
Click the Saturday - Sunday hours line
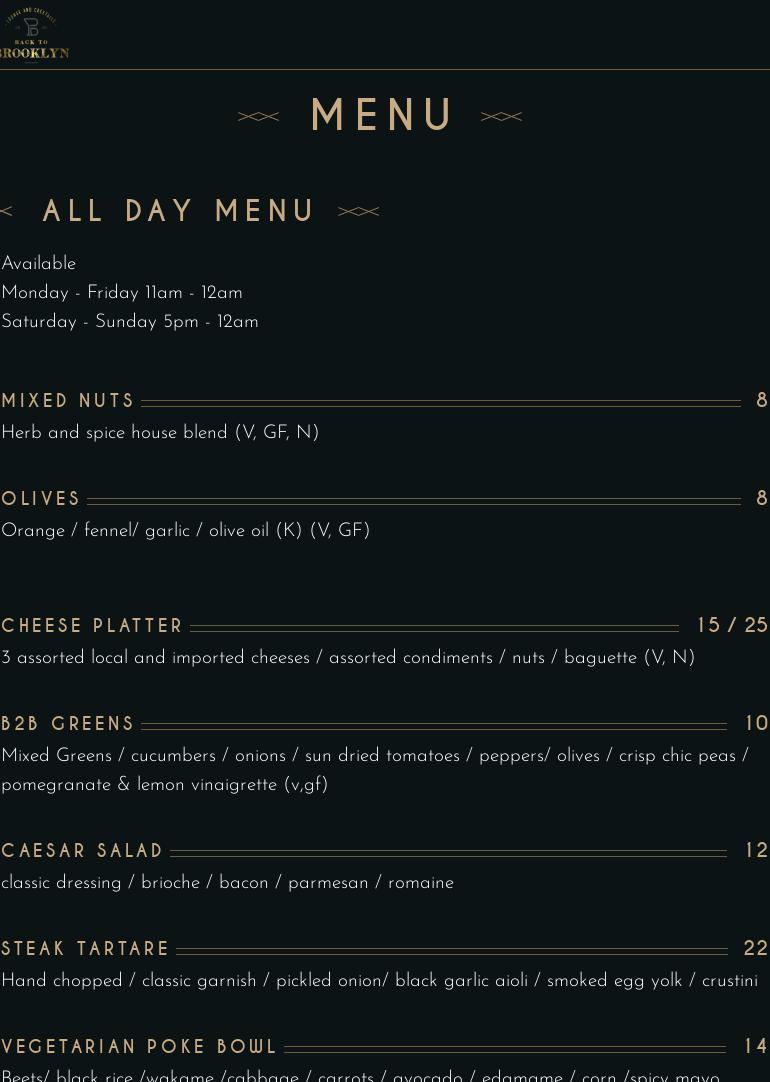(x=130, y=322)
